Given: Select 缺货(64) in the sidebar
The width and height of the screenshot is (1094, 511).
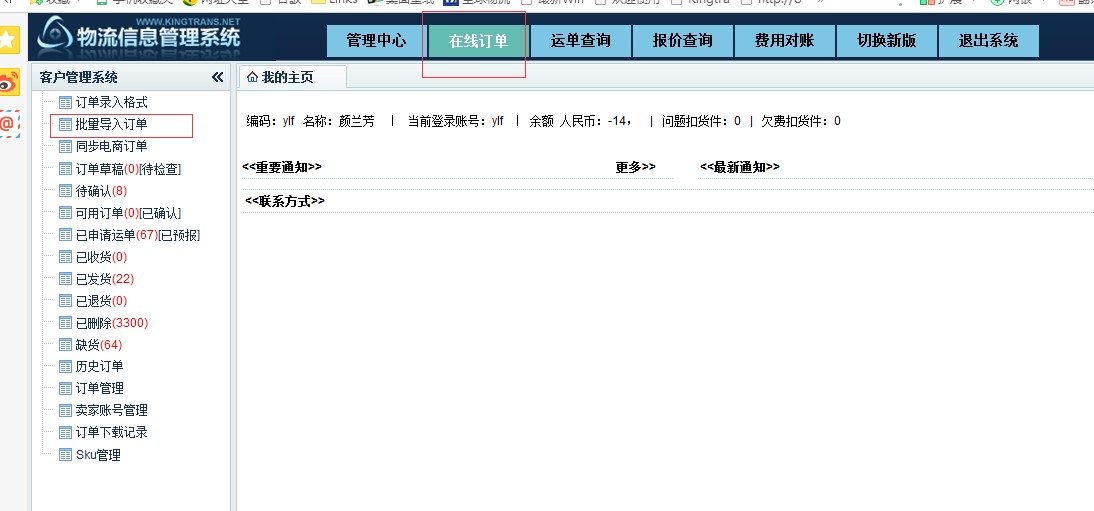Looking at the screenshot, I should tap(98, 345).
